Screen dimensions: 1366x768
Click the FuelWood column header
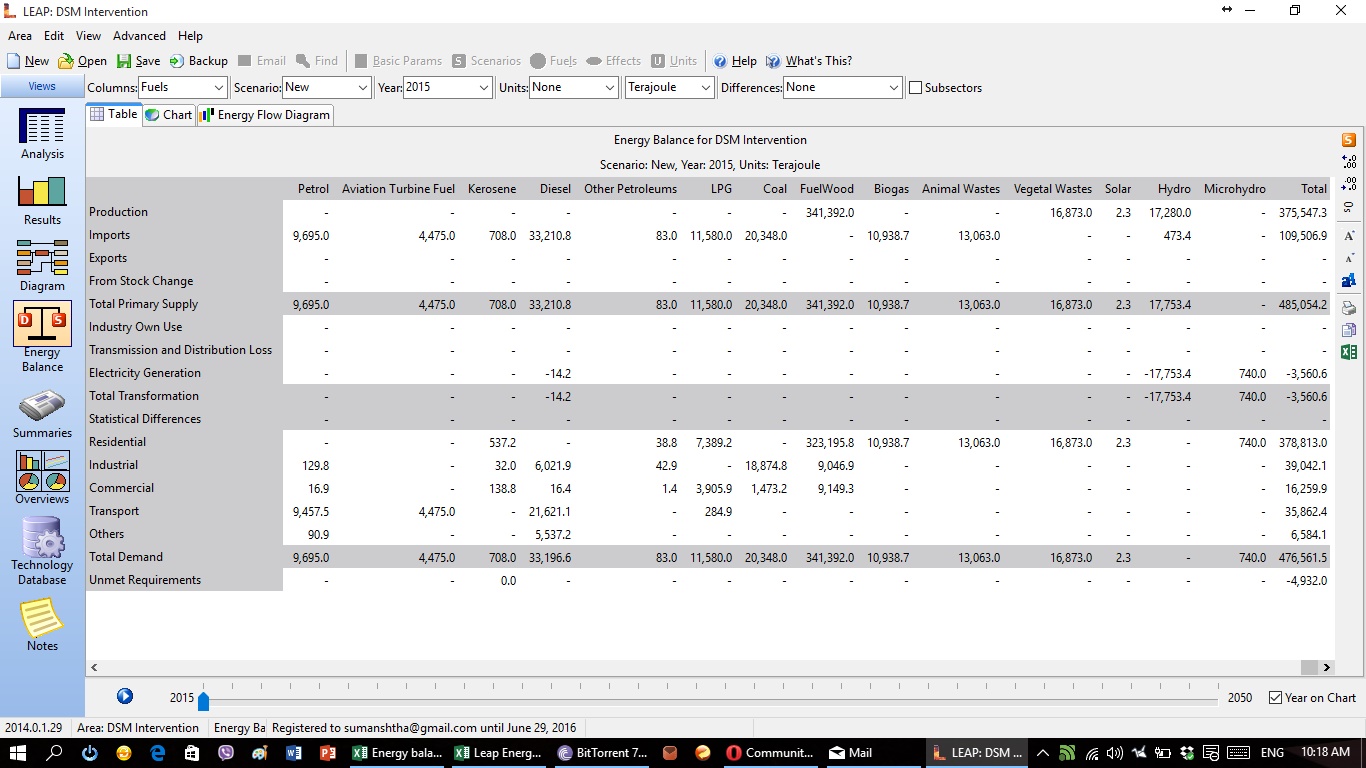coord(827,189)
